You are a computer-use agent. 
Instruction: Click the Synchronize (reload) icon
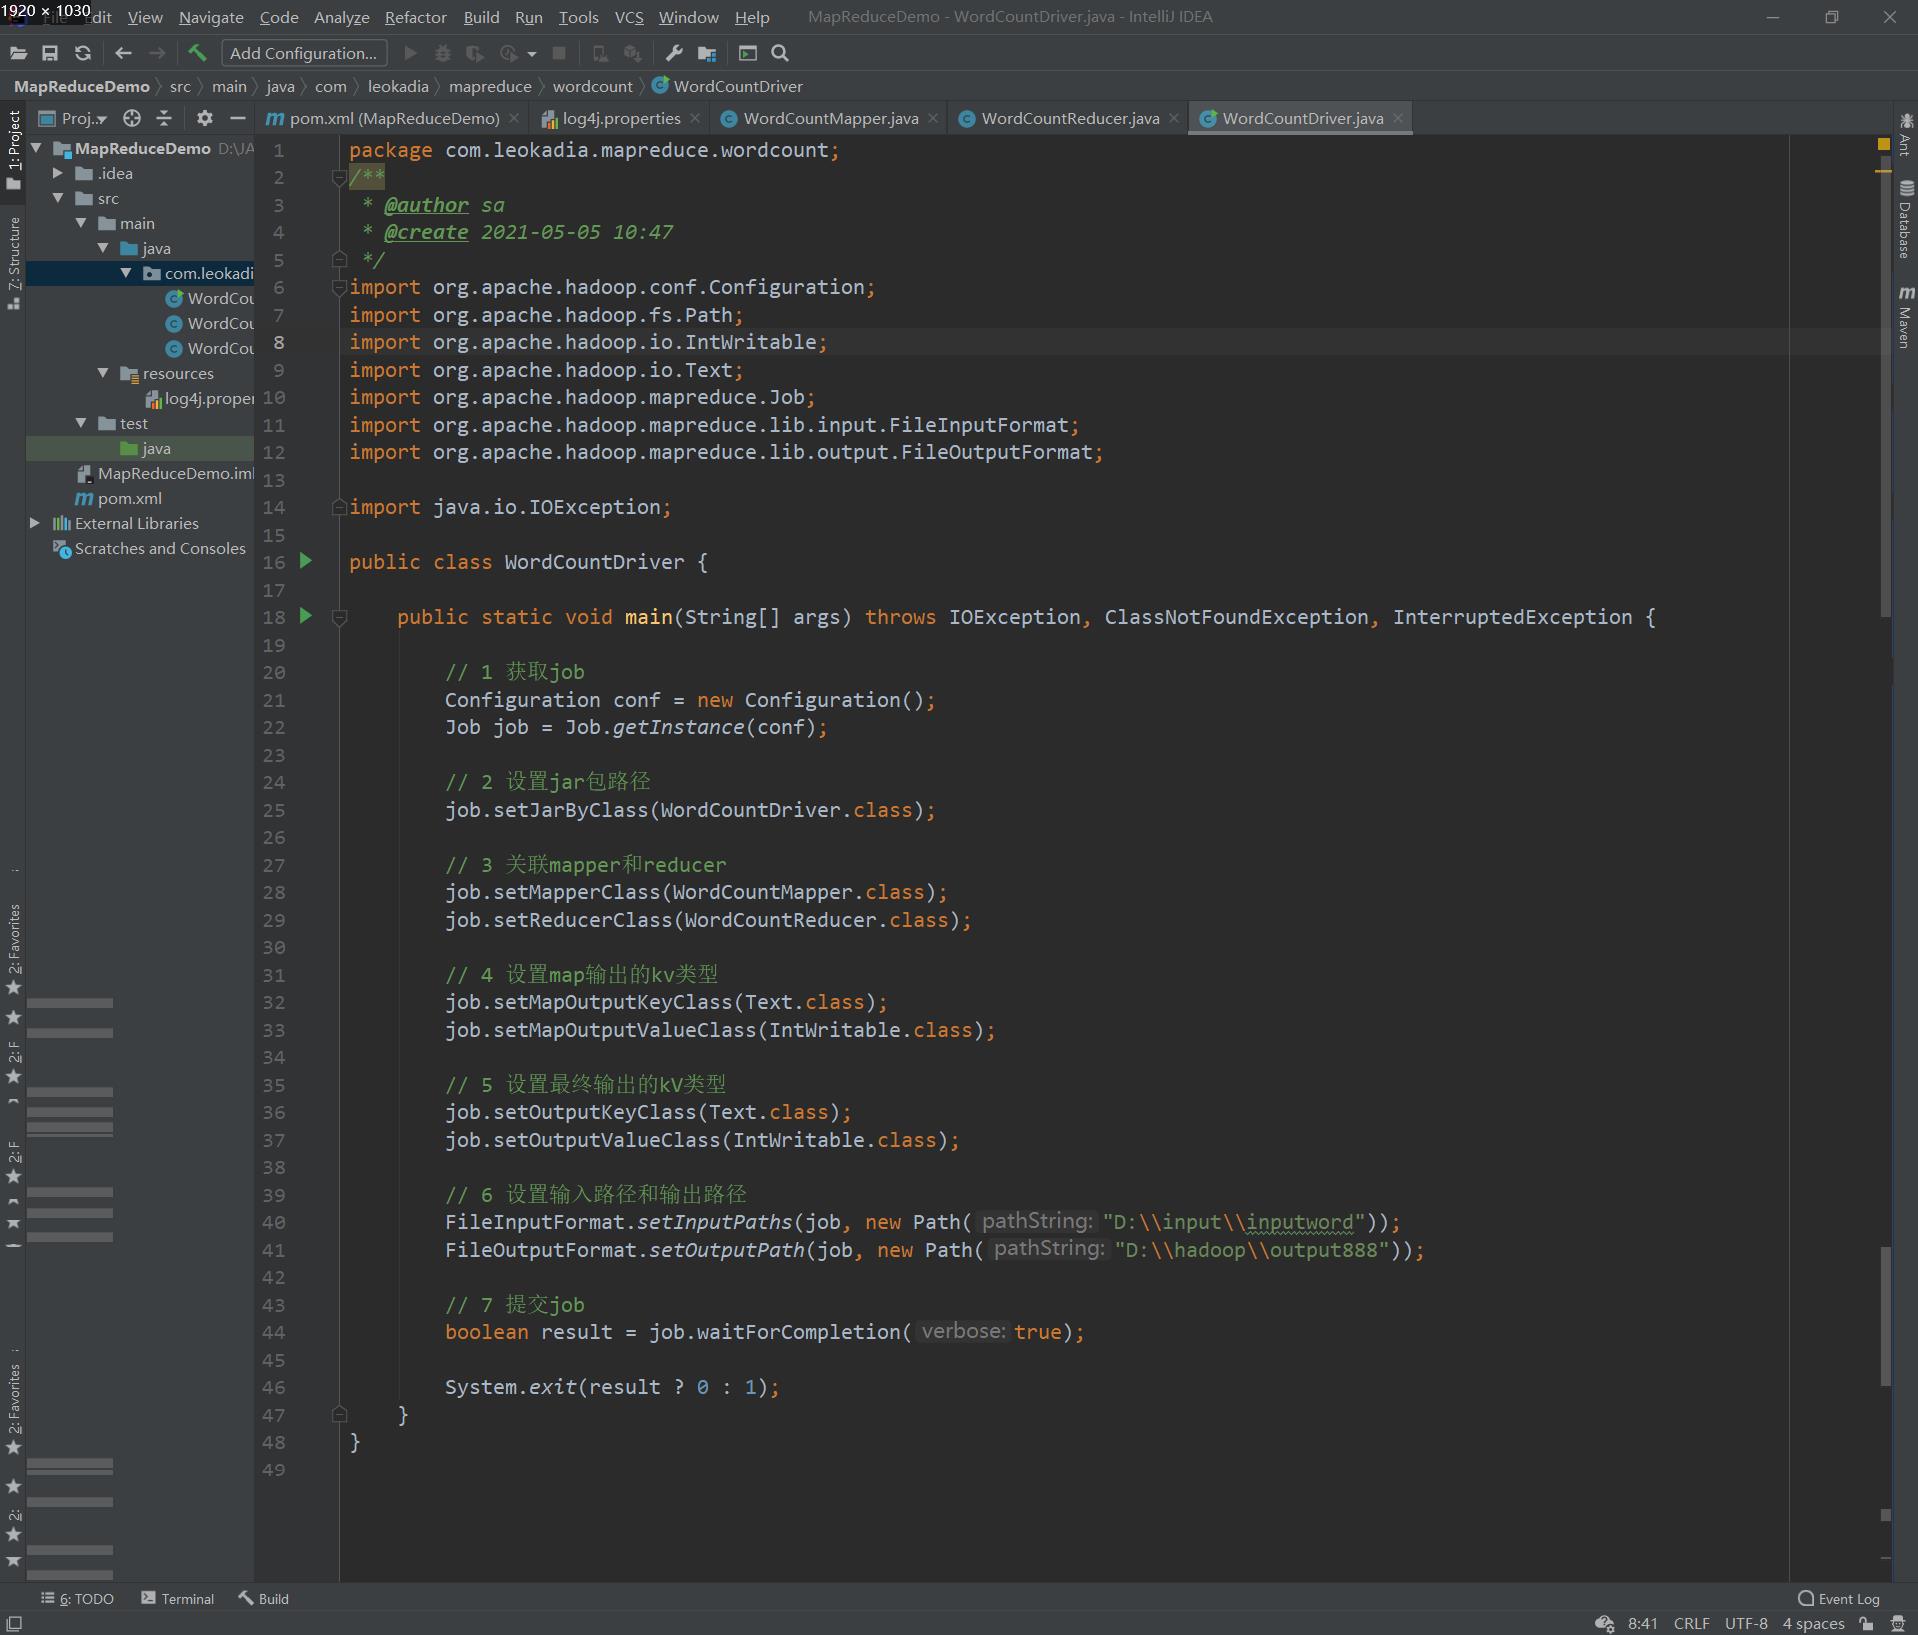(83, 53)
